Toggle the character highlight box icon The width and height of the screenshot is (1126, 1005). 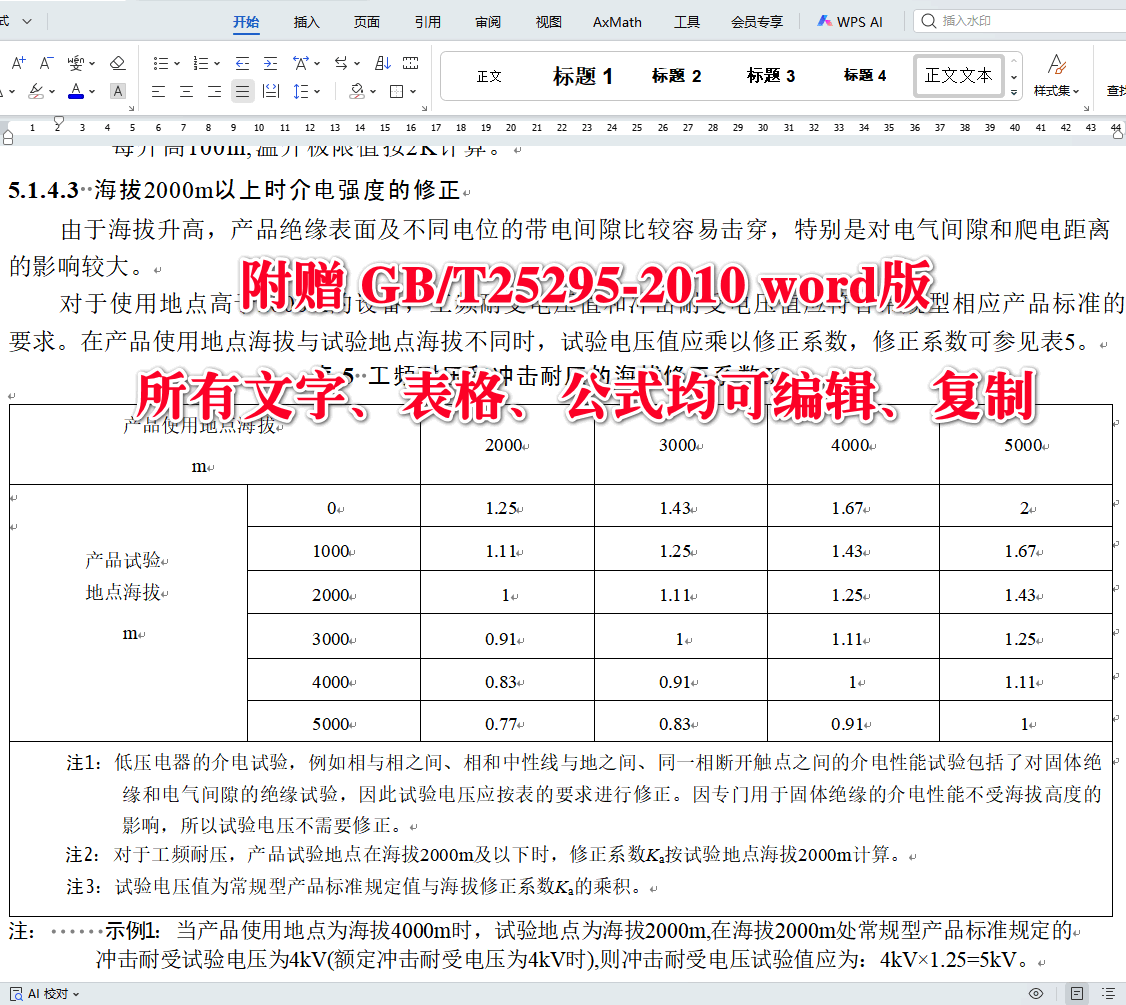click(x=117, y=90)
